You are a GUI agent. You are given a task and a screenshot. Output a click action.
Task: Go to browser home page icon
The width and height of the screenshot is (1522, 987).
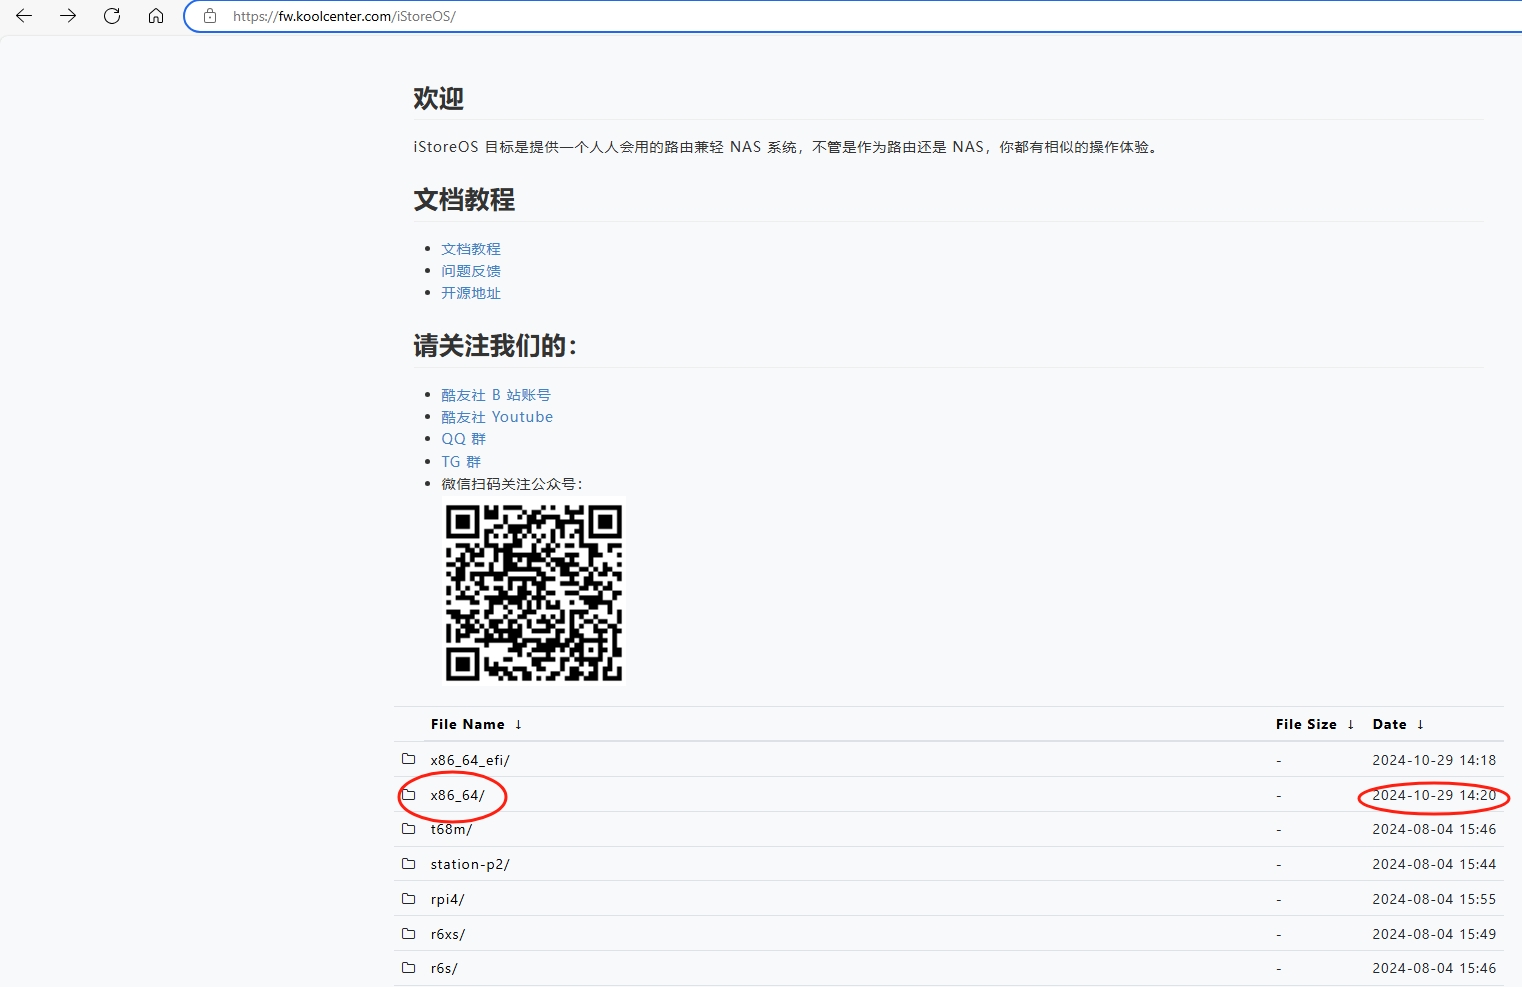click(156, 16)
